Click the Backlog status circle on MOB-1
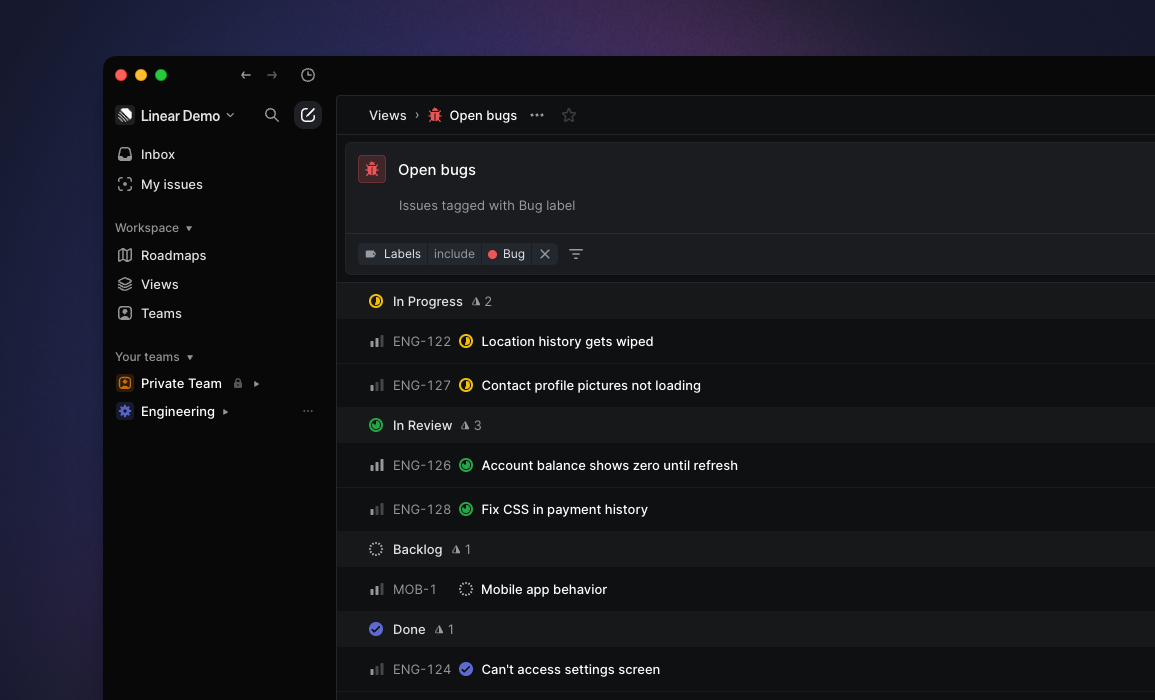Screen dimensions: 1155x700 pos(464,589)
